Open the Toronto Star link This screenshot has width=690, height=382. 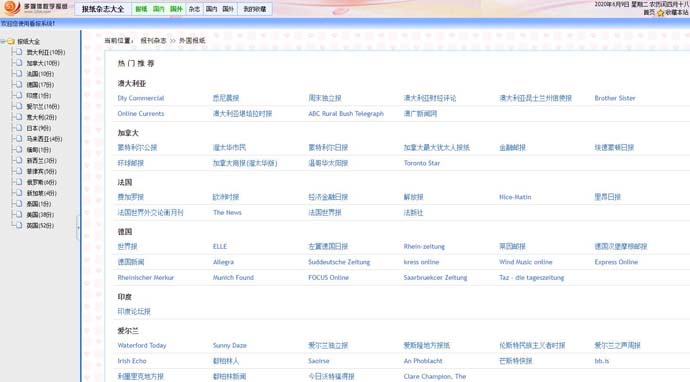pos(422,163)
